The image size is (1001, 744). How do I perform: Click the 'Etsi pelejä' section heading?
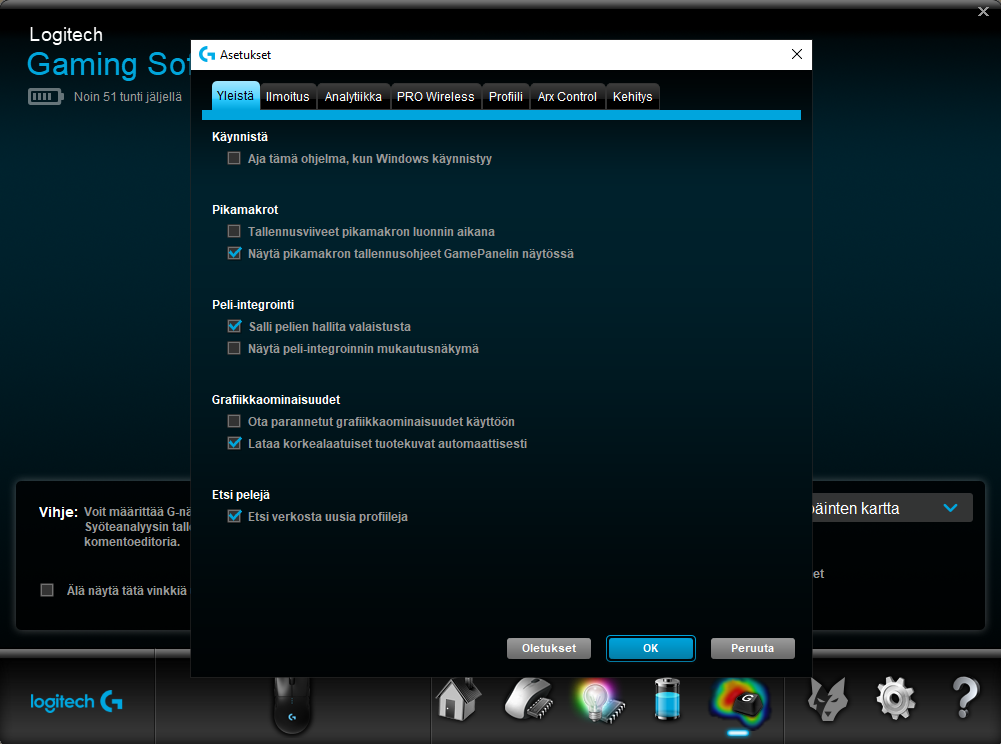(241, 495)
